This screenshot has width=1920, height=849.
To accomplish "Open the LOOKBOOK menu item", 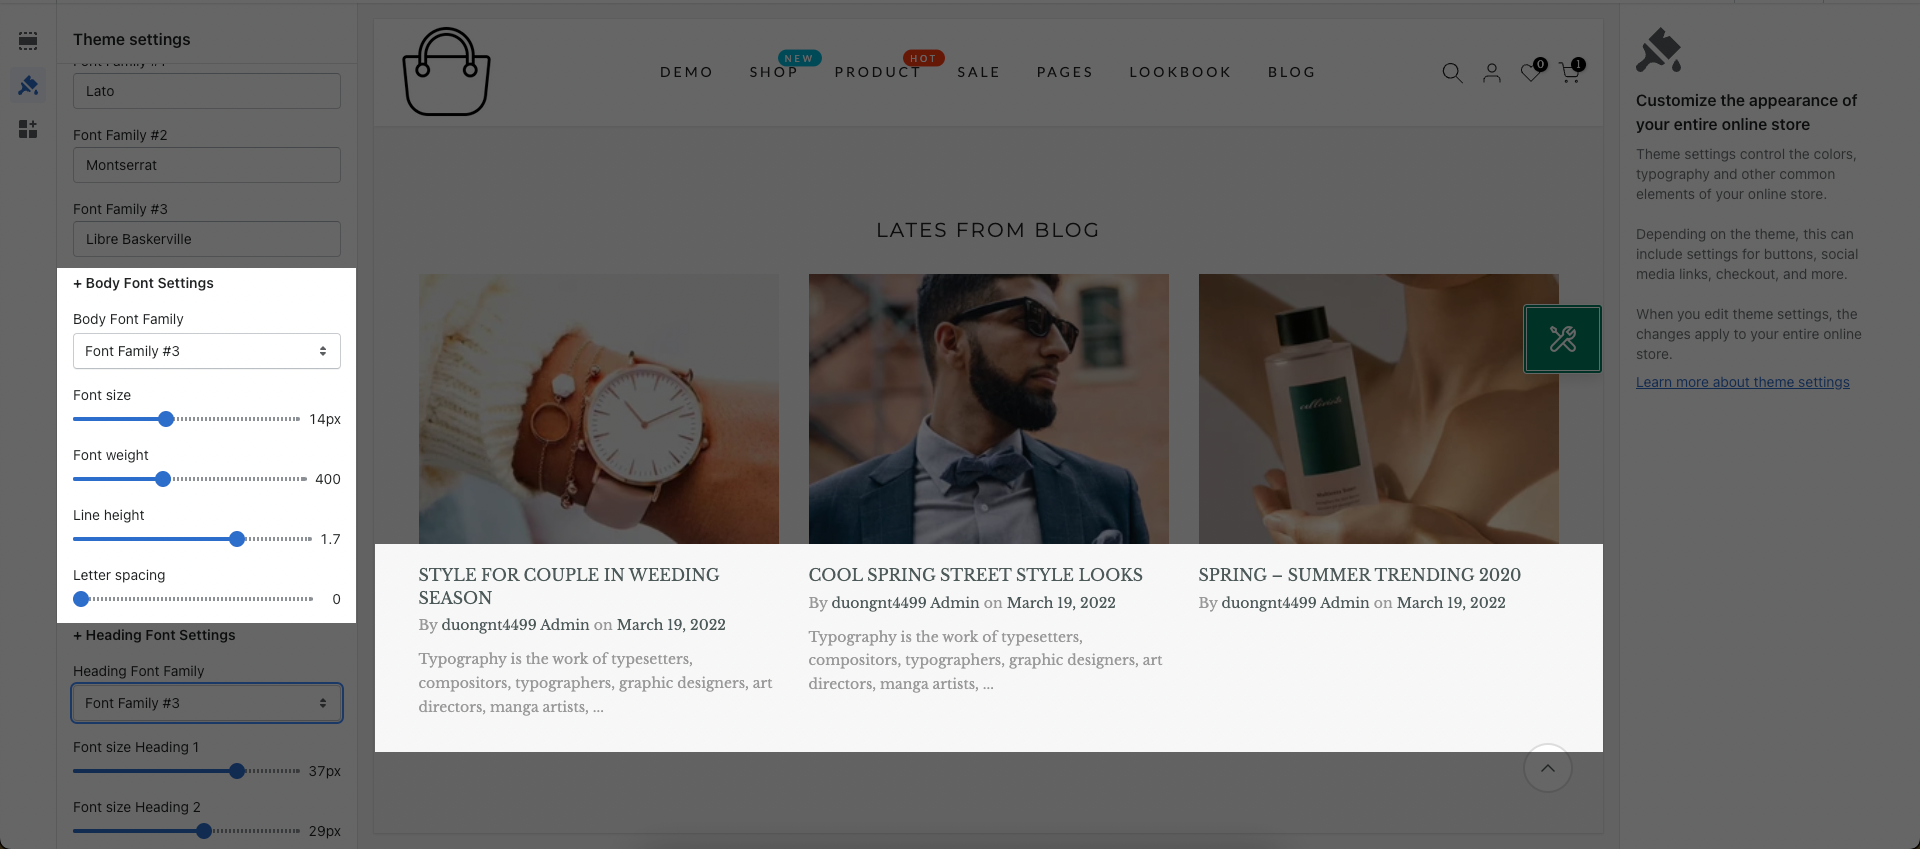I will click(x=1180, y=72).
